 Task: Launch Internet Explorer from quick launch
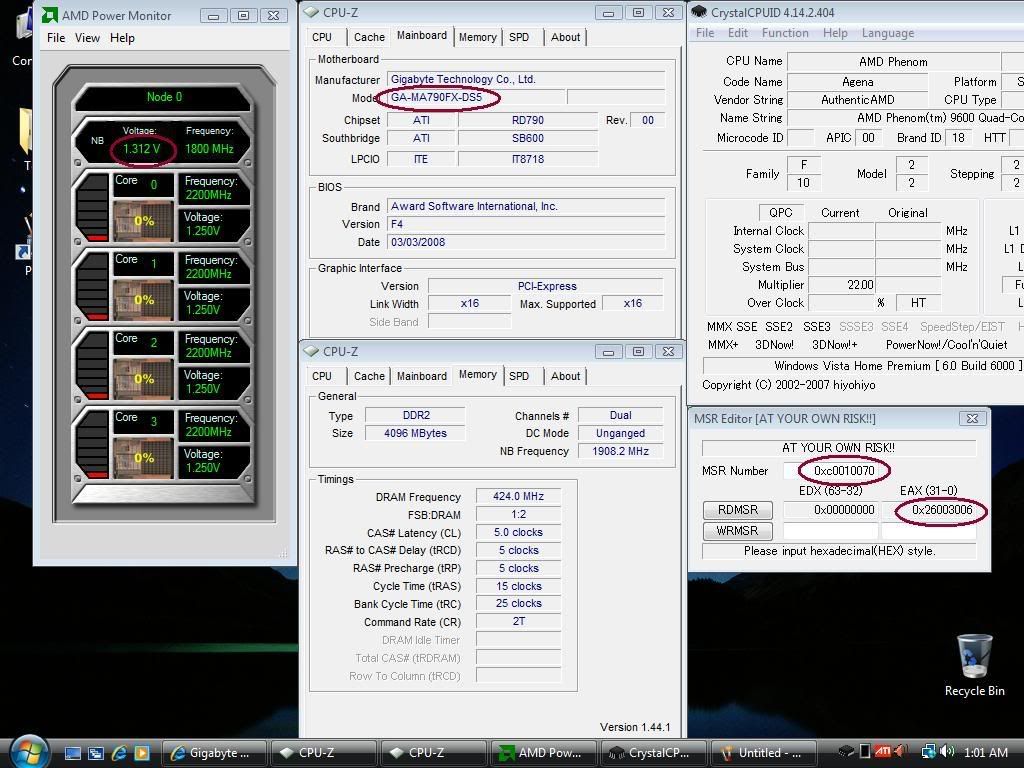[x=118, y=753]
